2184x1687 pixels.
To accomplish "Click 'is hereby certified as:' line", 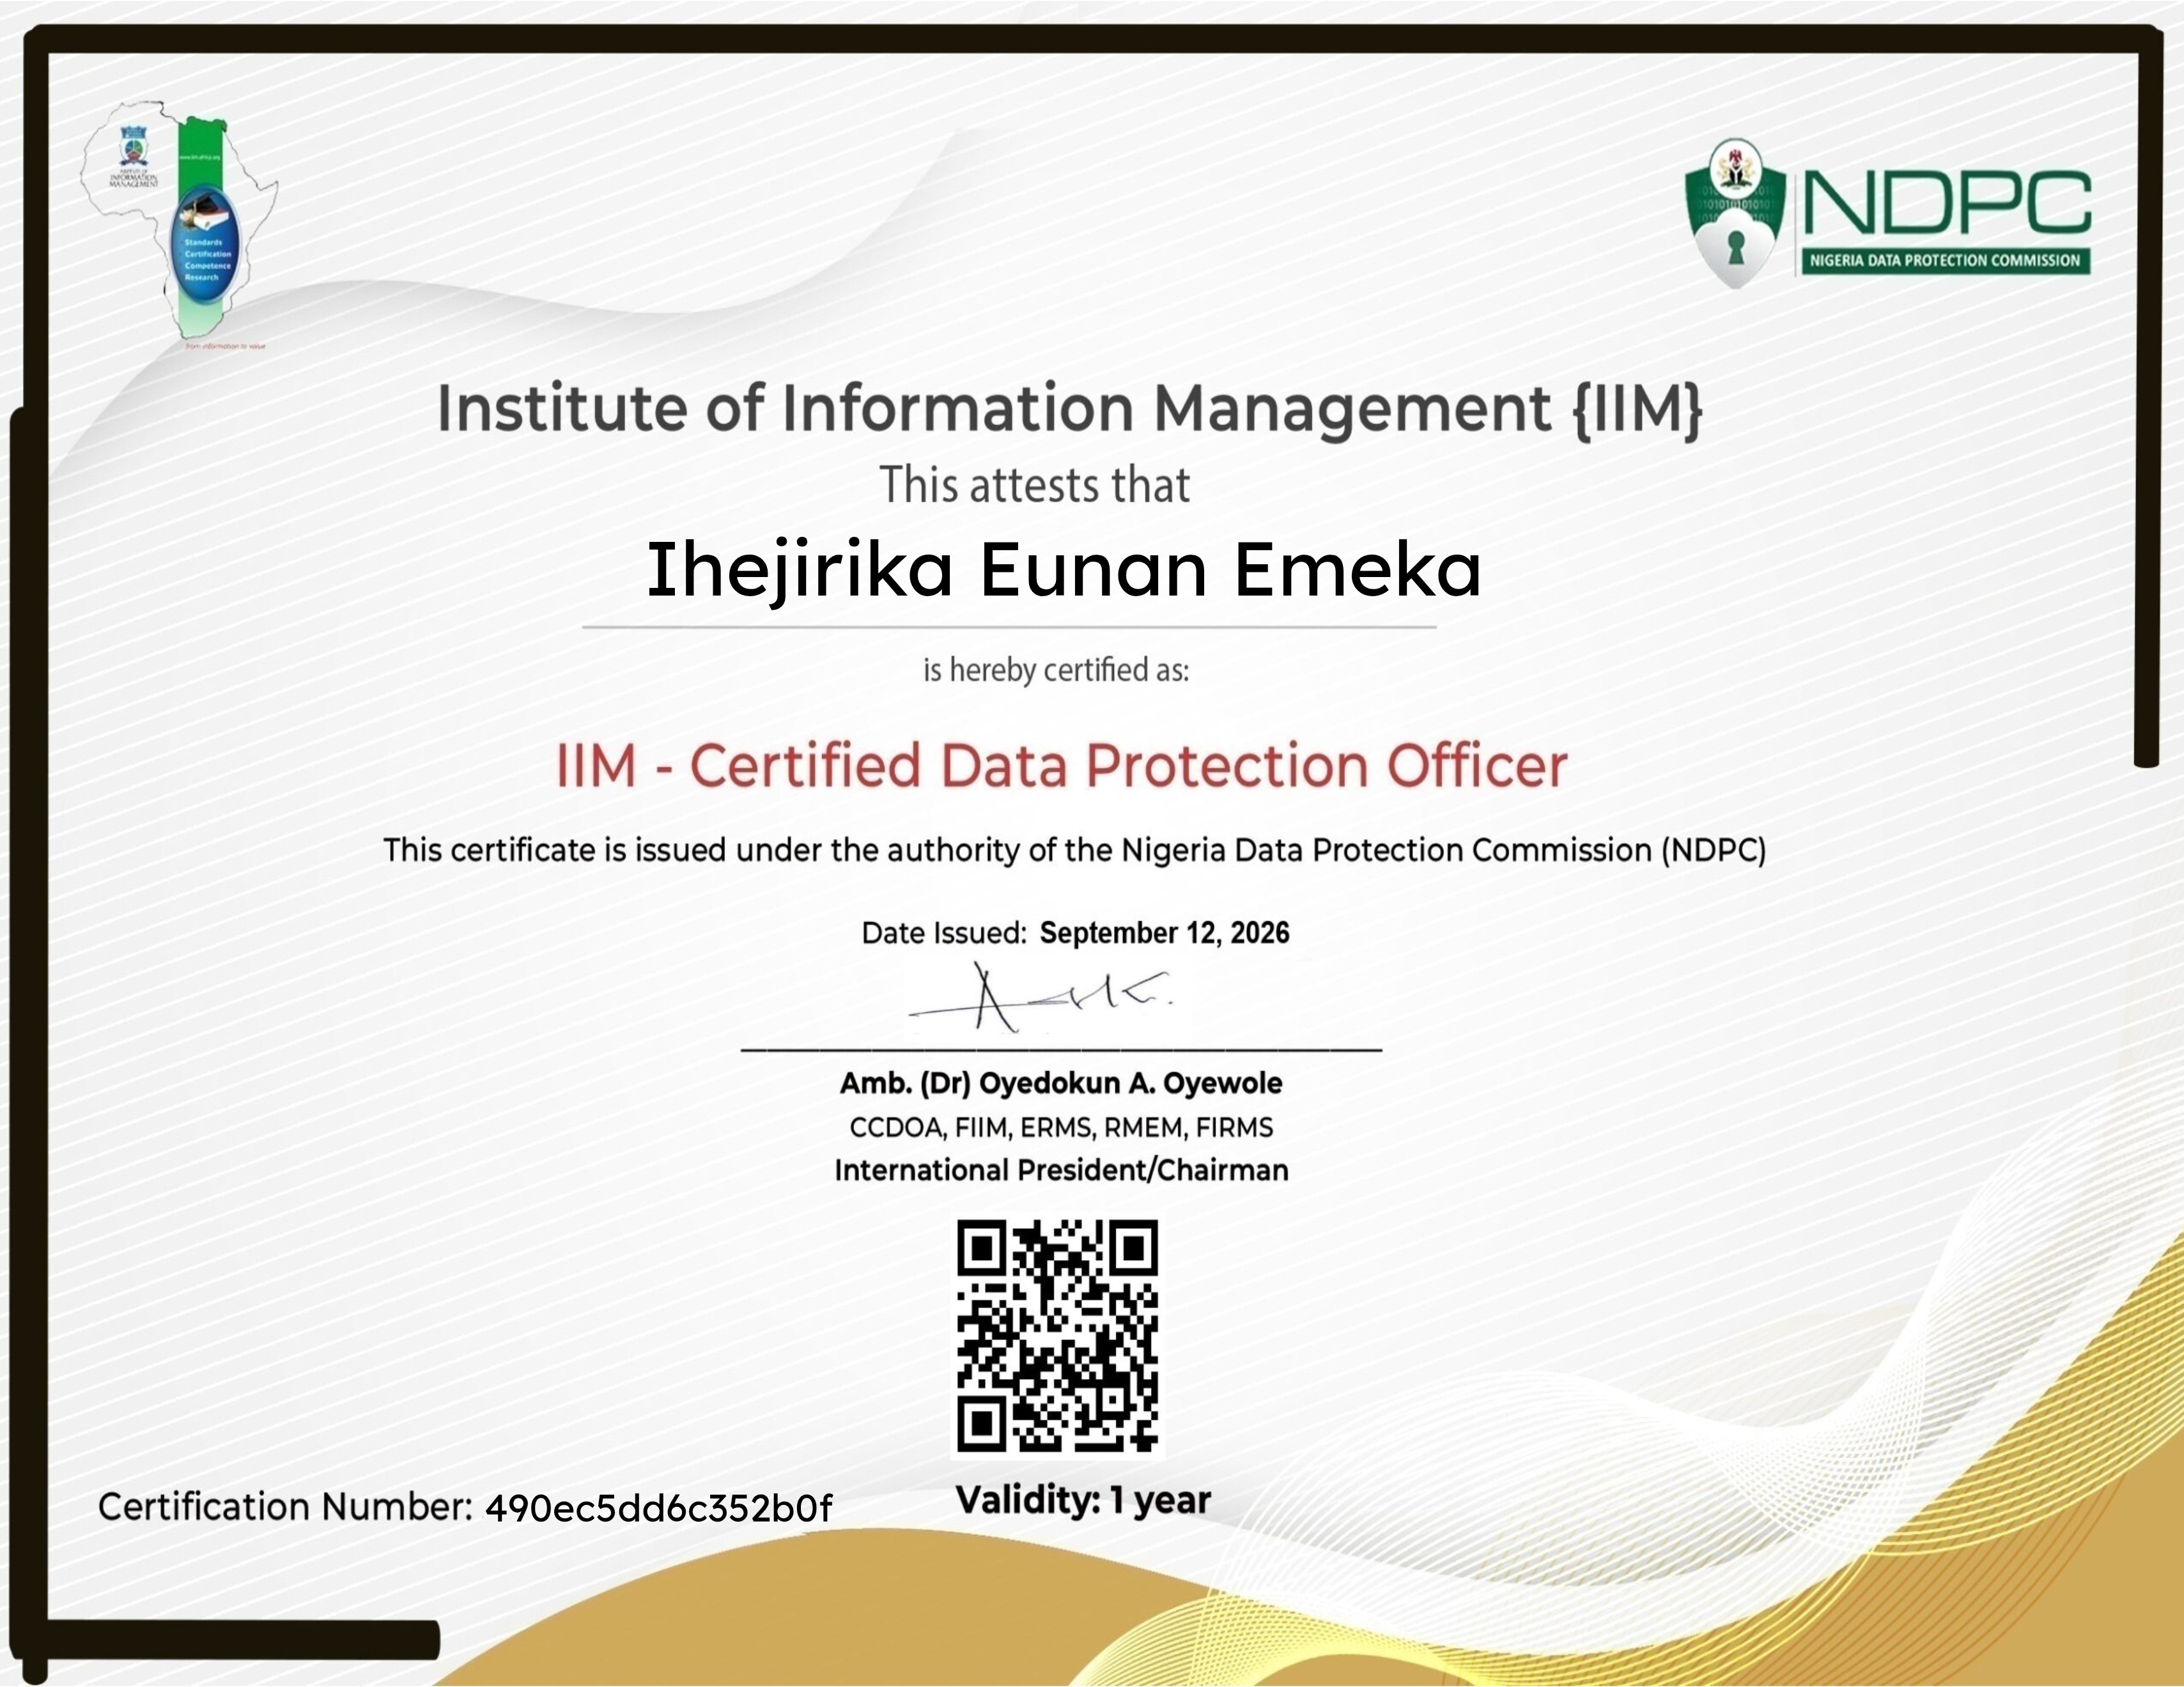I will [x=1056, y=670].
